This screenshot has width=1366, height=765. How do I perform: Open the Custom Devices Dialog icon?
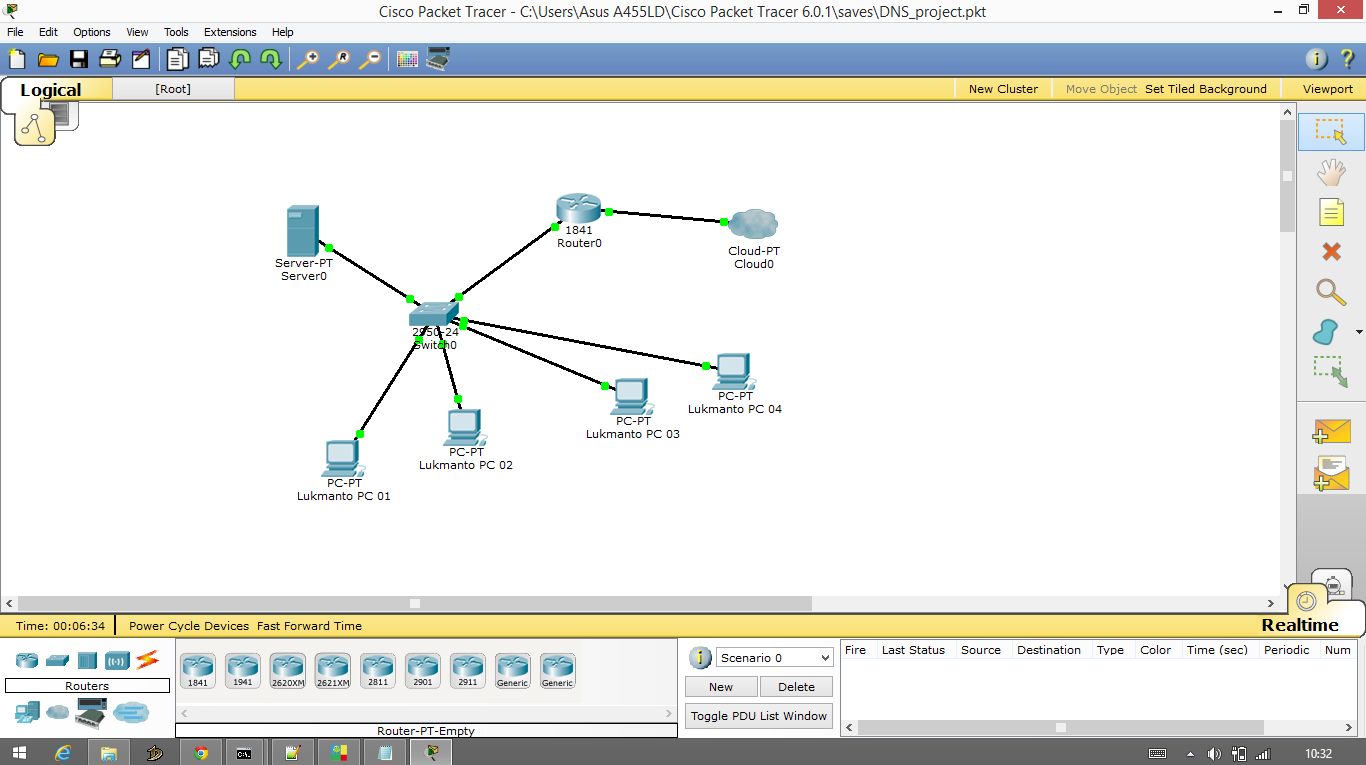point(438,59)
